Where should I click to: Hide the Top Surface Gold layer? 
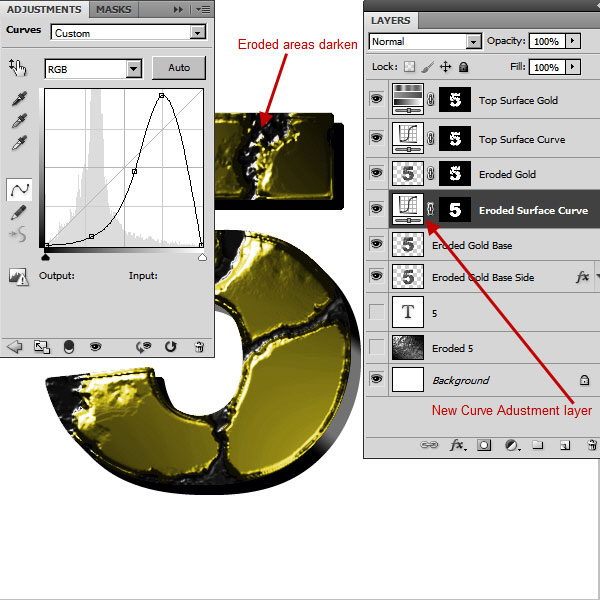(377, 99)
